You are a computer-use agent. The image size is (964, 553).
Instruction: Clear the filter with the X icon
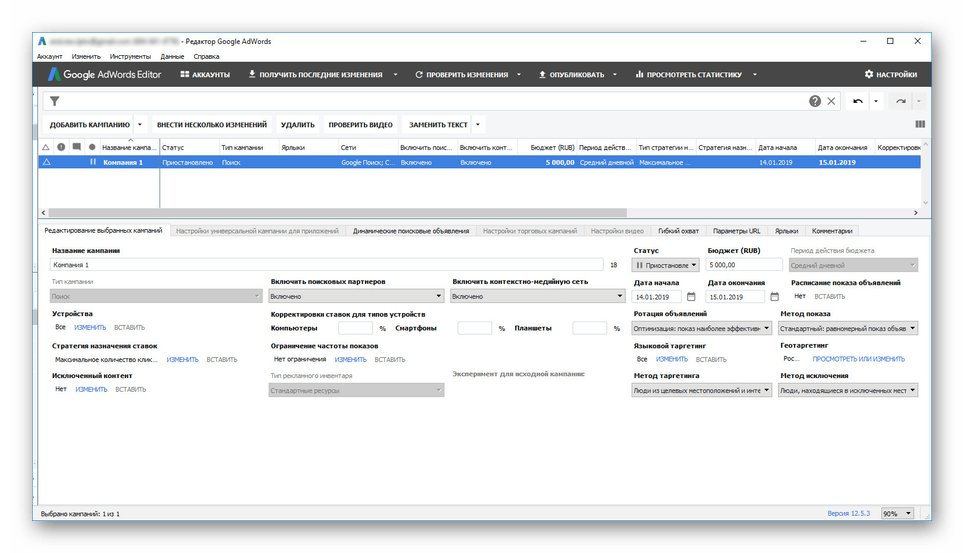[831, 101]
